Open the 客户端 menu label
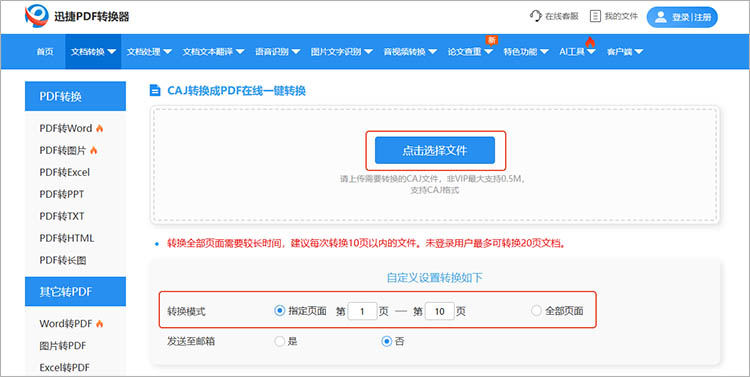 [x=619, y=52]
